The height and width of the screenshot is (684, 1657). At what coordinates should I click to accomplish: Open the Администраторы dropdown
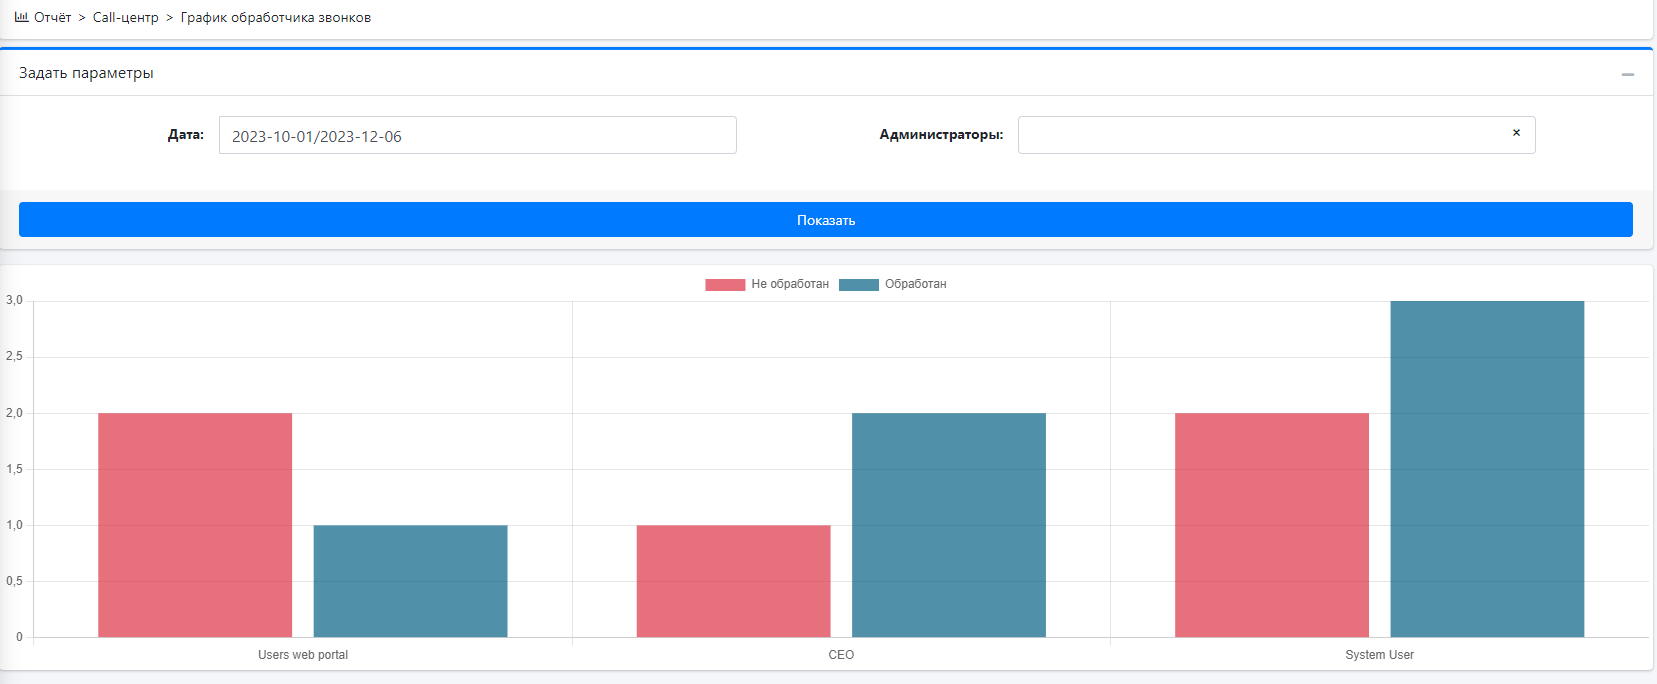[x=1260, y=135]
